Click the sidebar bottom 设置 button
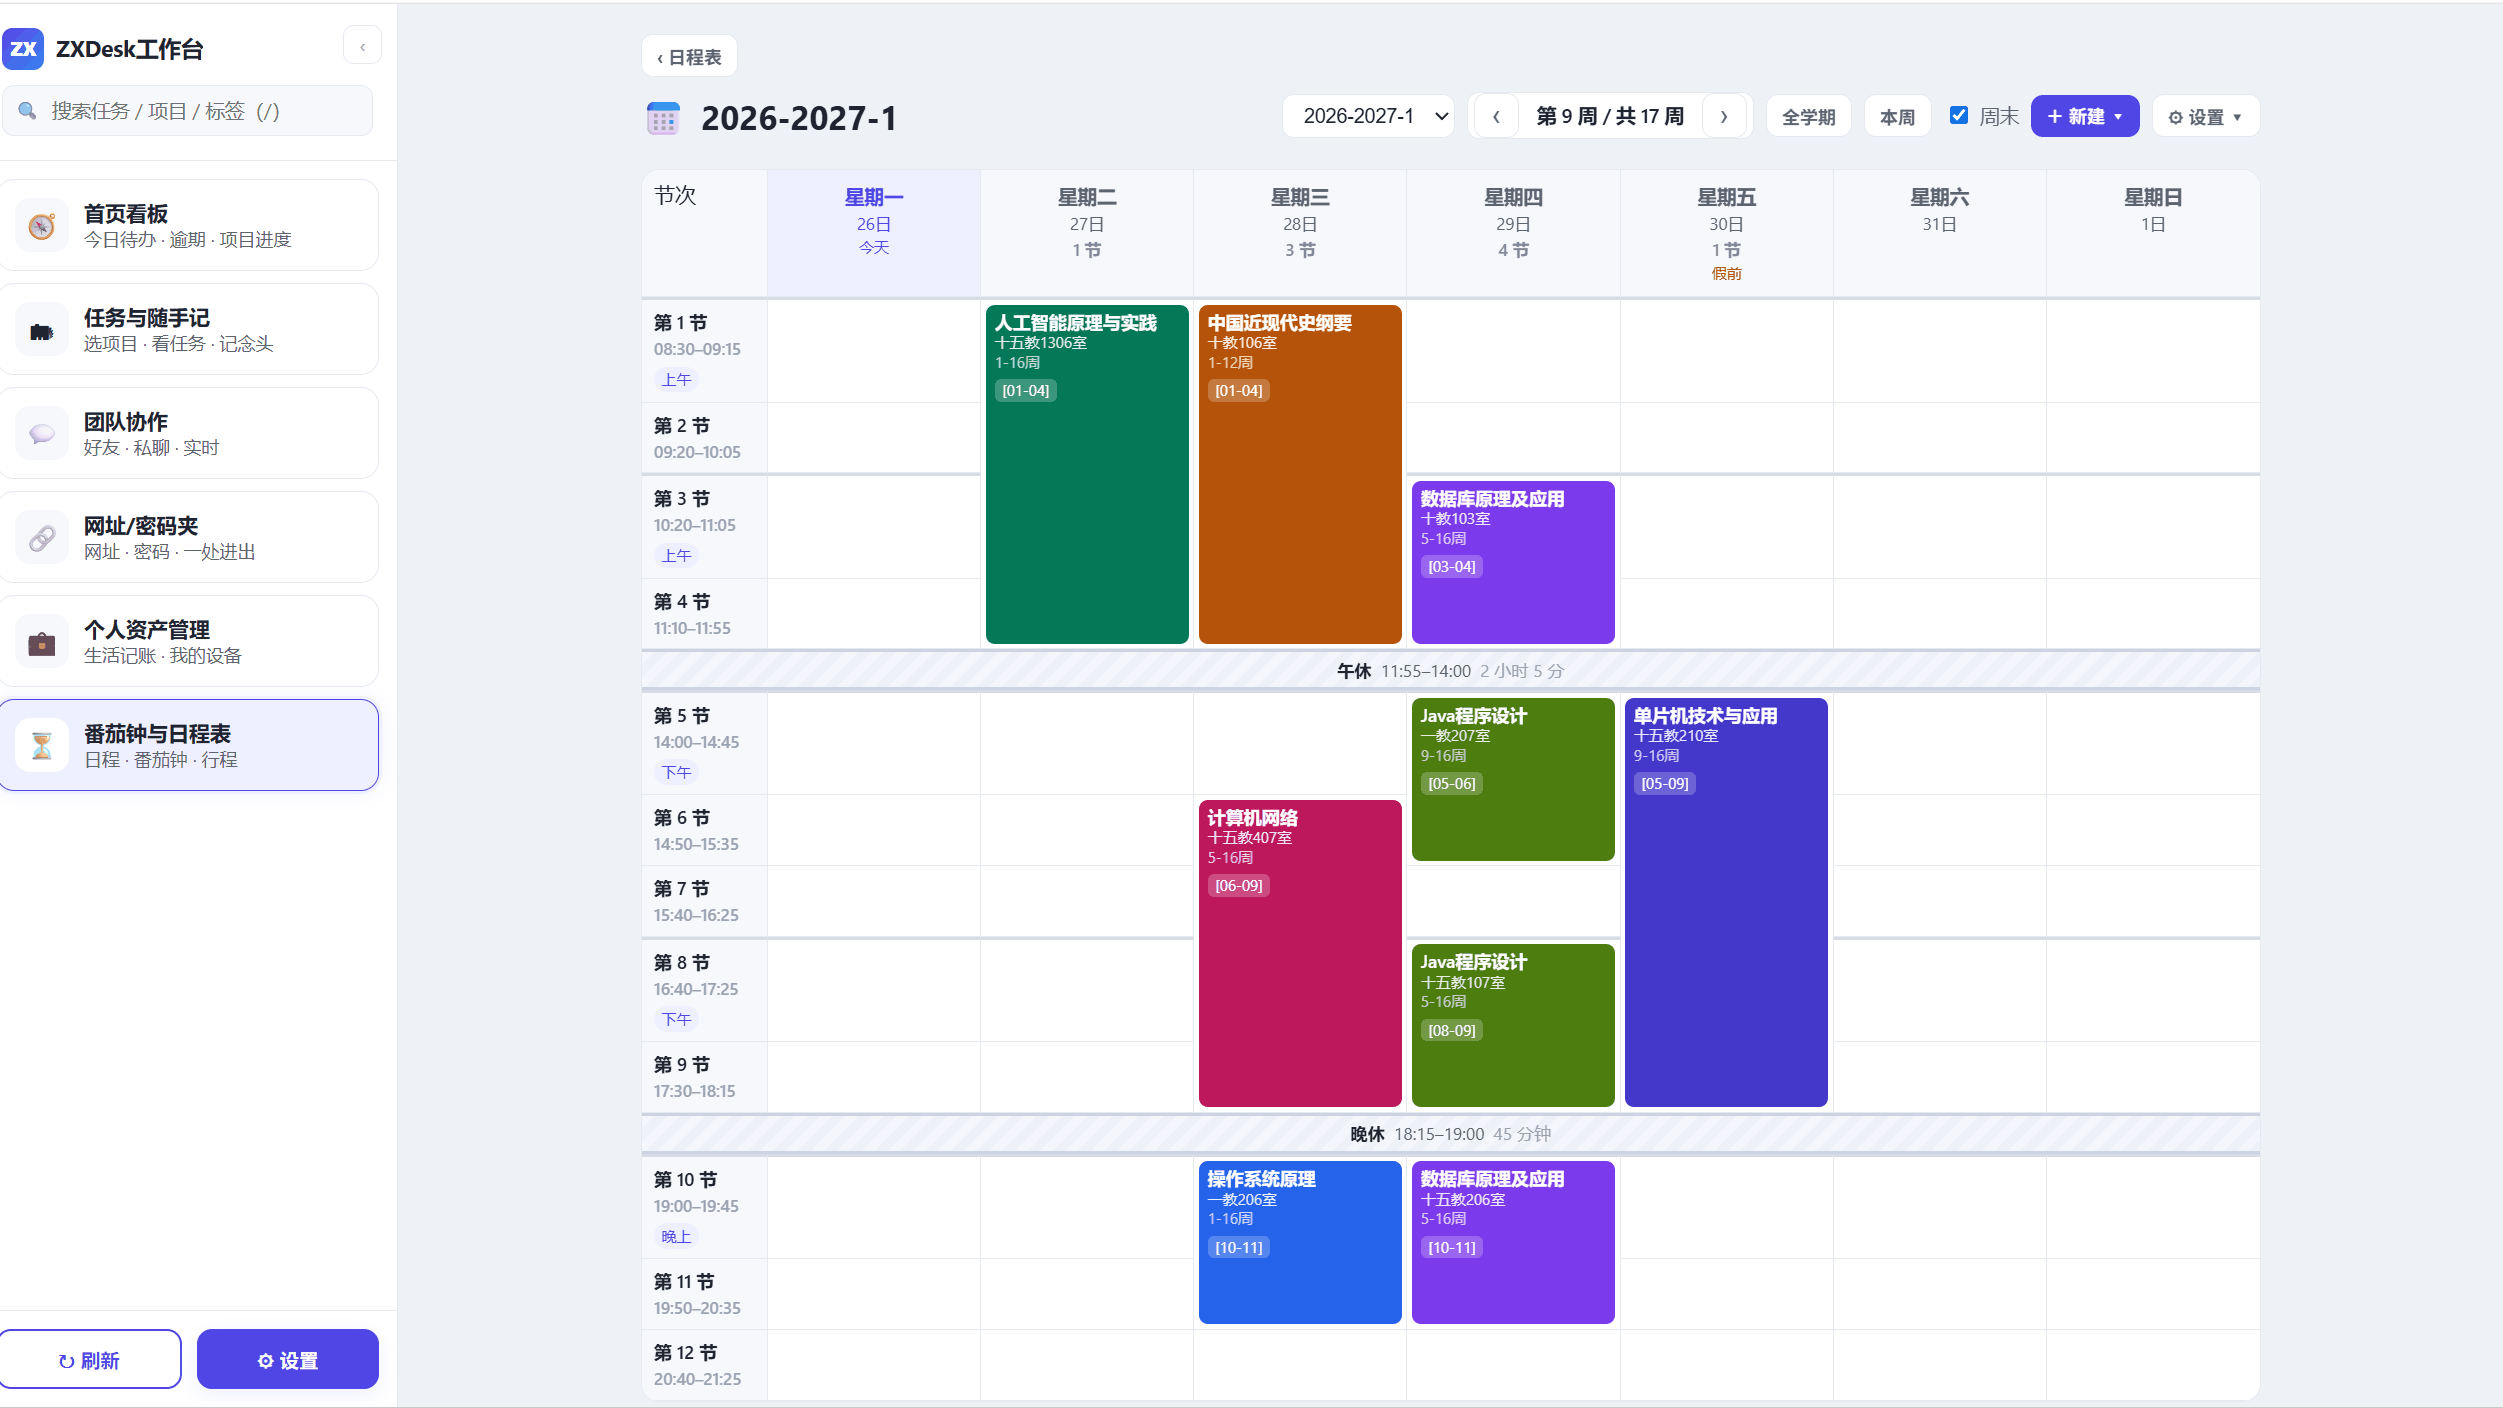The height and width of the screenshot is (1408, 2503). (x=288, y=1359)
